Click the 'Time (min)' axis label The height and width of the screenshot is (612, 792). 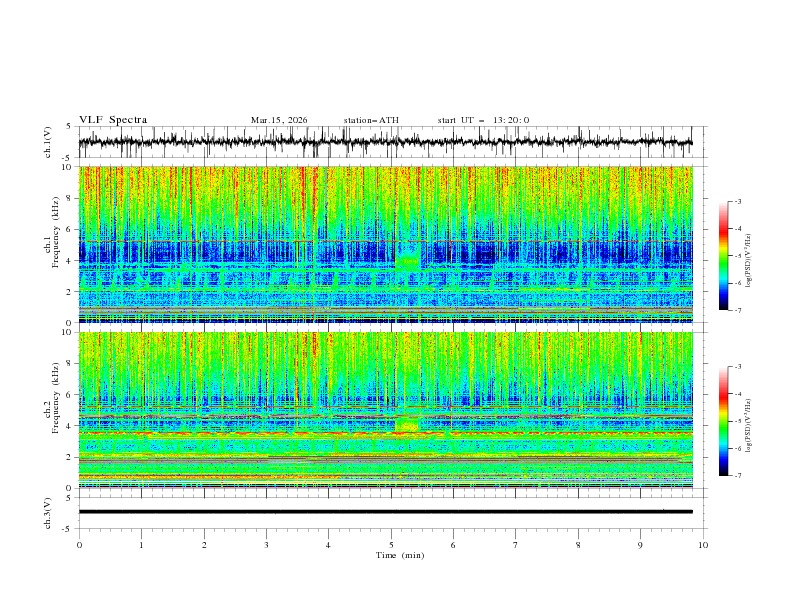tap(400, 555)
